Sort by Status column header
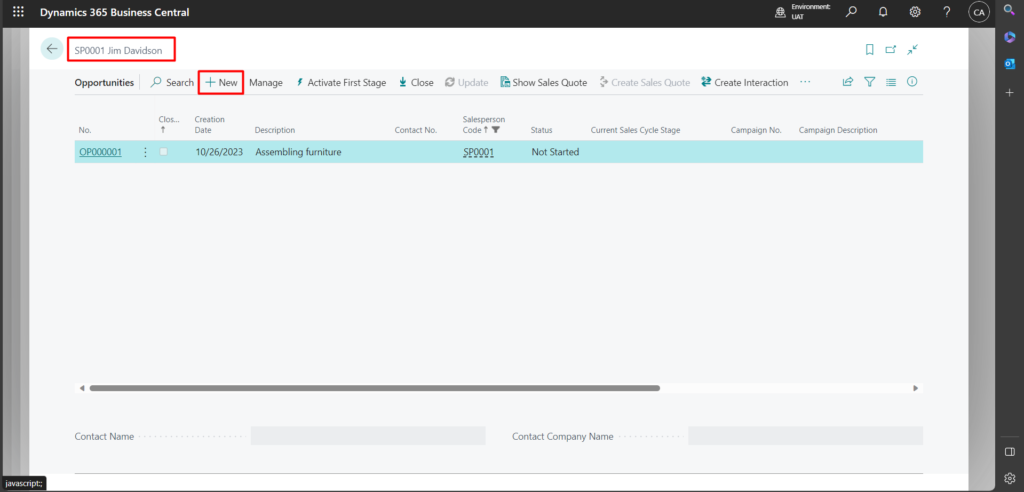 tap(541, 130)
